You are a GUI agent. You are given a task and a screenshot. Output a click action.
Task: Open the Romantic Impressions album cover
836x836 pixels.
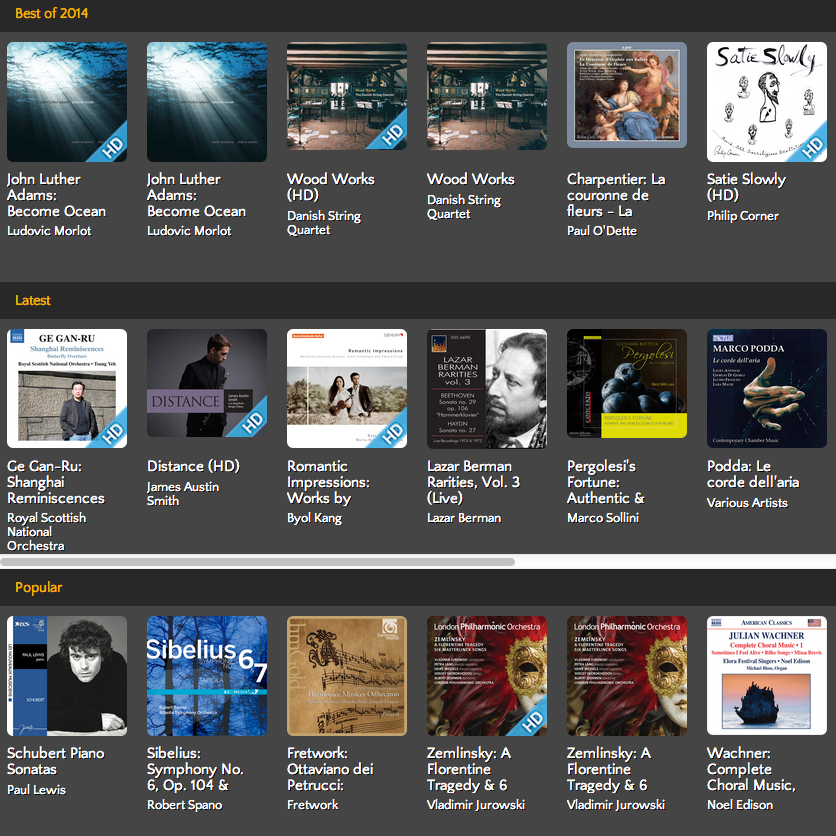[347, 388]
